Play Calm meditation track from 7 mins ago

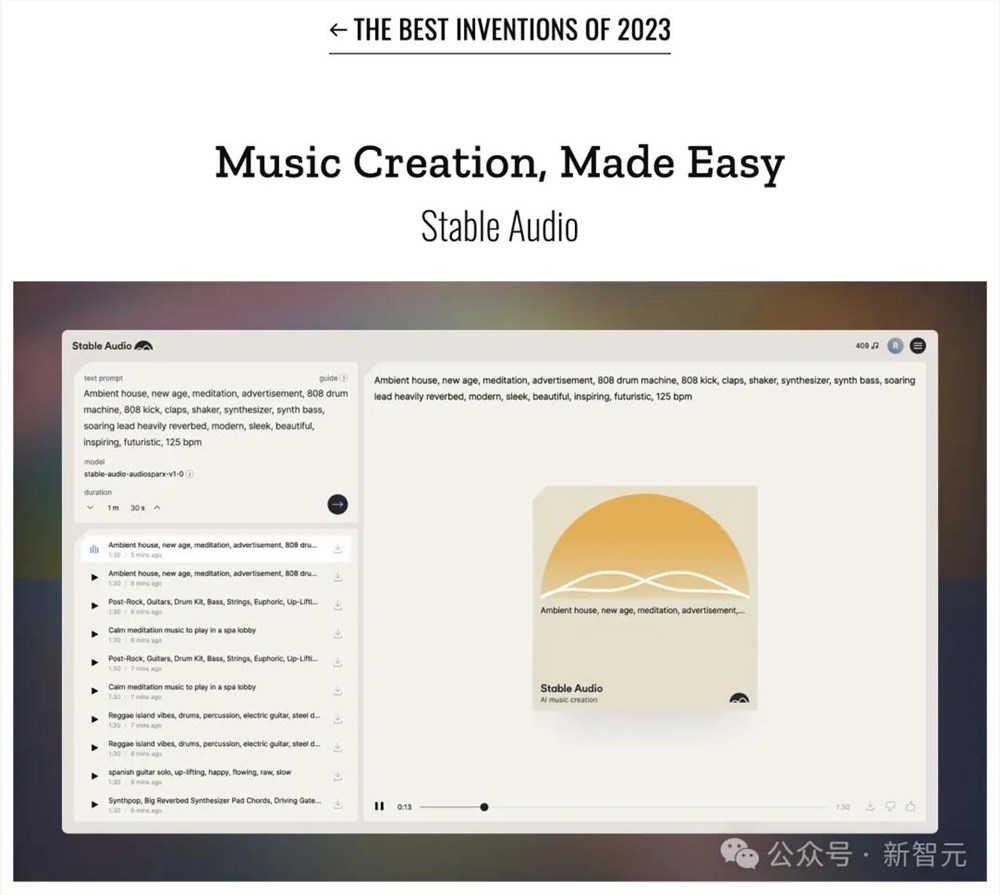pos(94,691)
